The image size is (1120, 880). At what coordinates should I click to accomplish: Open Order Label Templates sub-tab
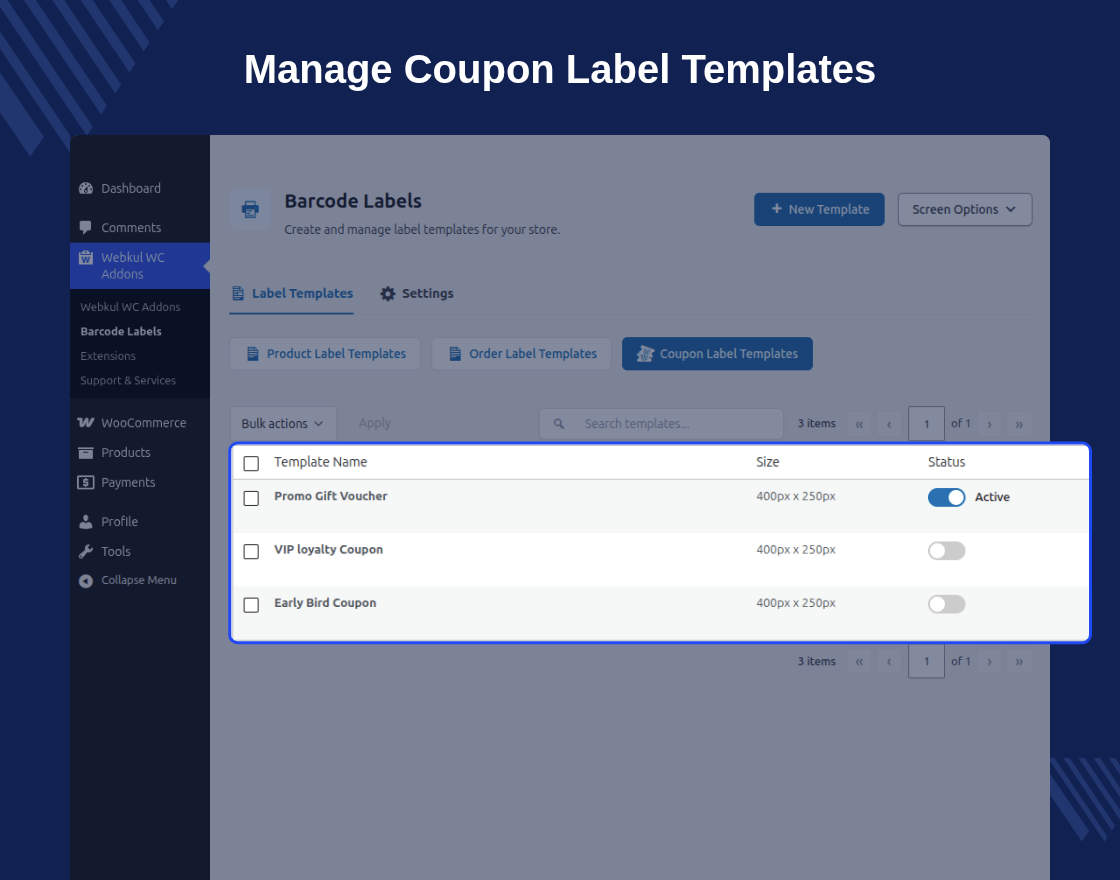pyautogui.click(x=521, y=354)
